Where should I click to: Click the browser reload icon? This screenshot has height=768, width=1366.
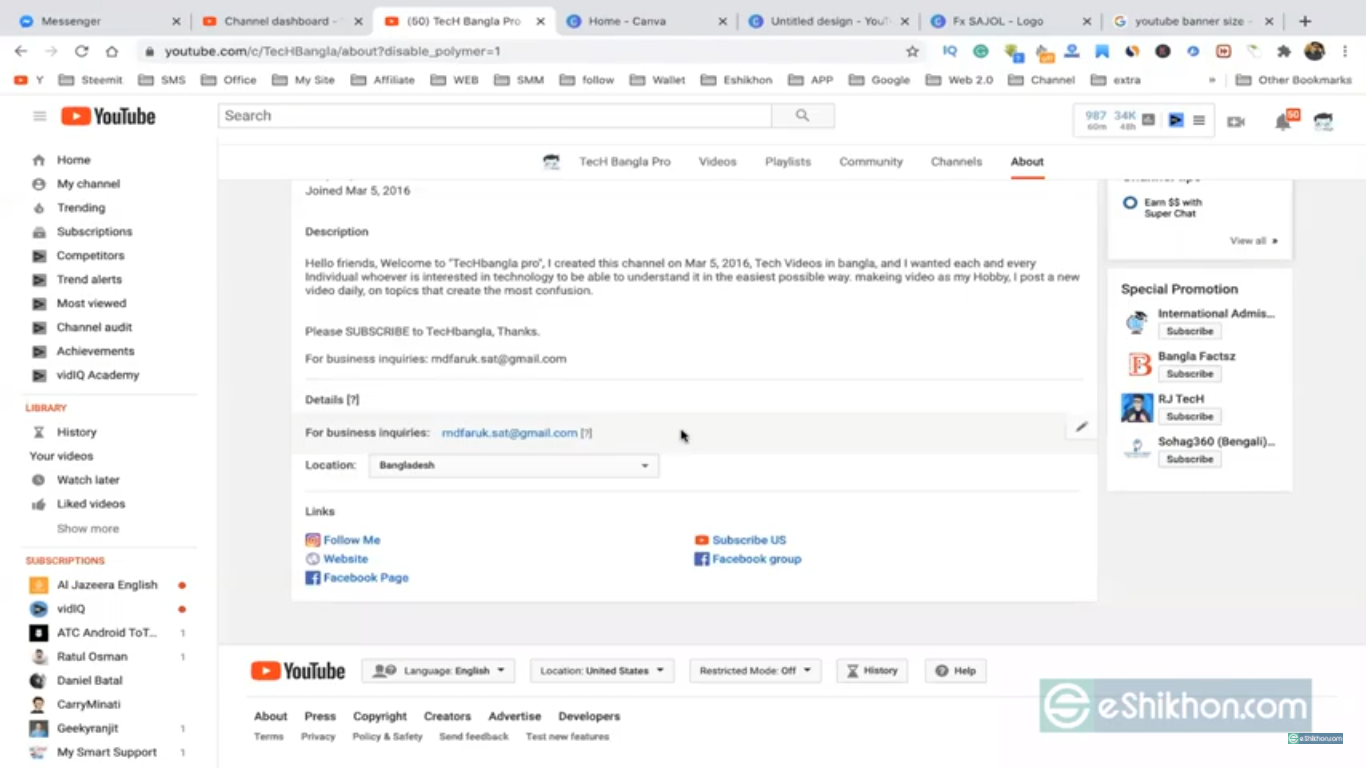click(82, 51)
